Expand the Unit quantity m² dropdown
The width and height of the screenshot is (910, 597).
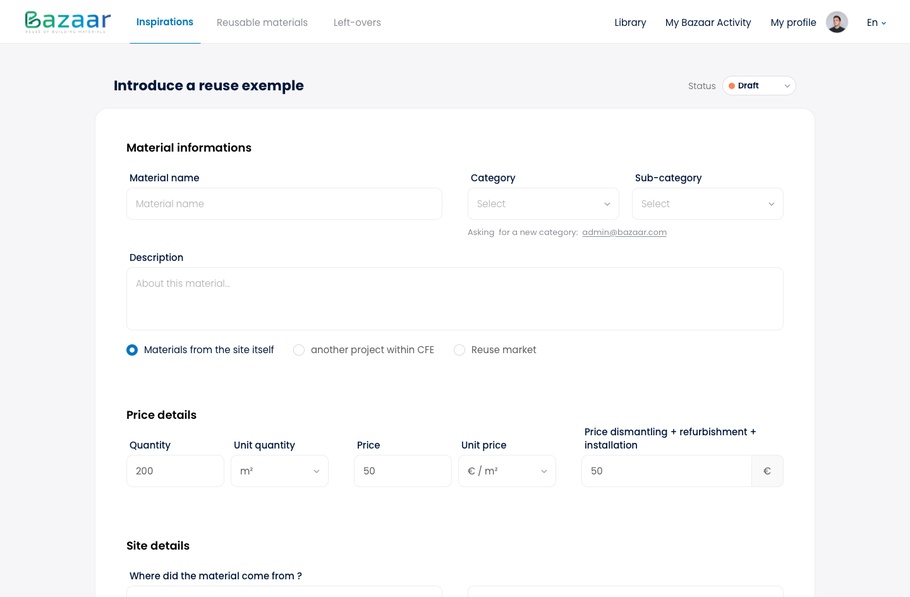[x=279, y=471]
